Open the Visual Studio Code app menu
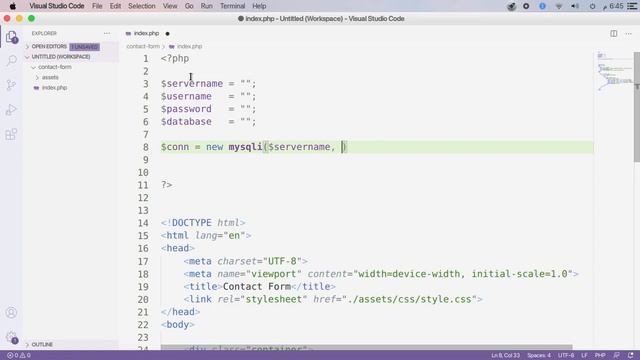Screen dimensions: 640x360 (x=57, y=6)
